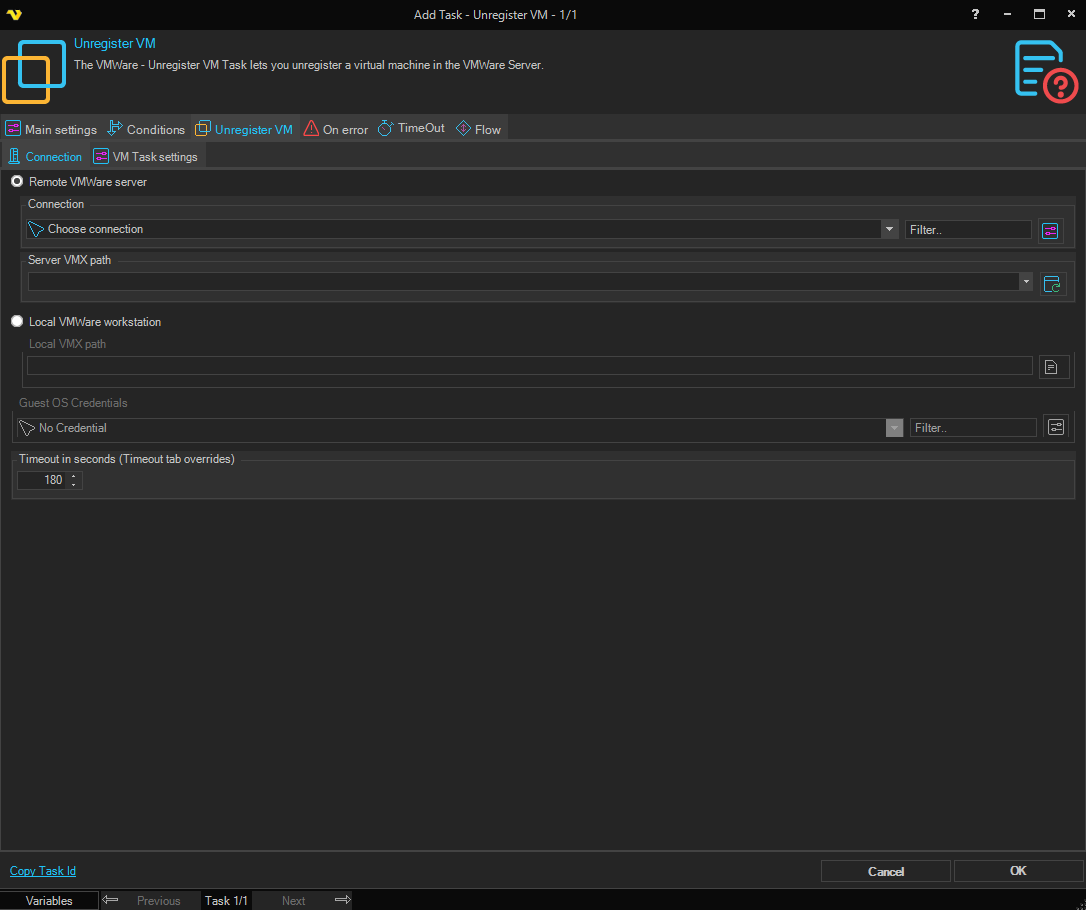Increase the timeout seconds stepper value
Viewport: 1086px width, 910px height.
pyautogui.click(x=74, y=476)
